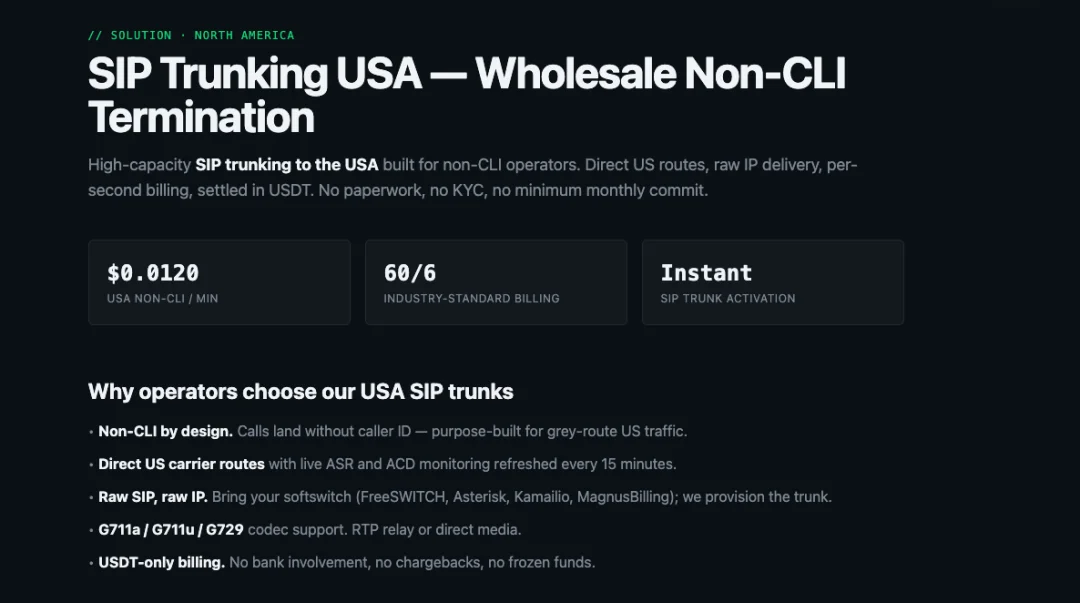Click the 60/6 billing figure
This screenshot has width=1080, height=603.
click(410, 273)
